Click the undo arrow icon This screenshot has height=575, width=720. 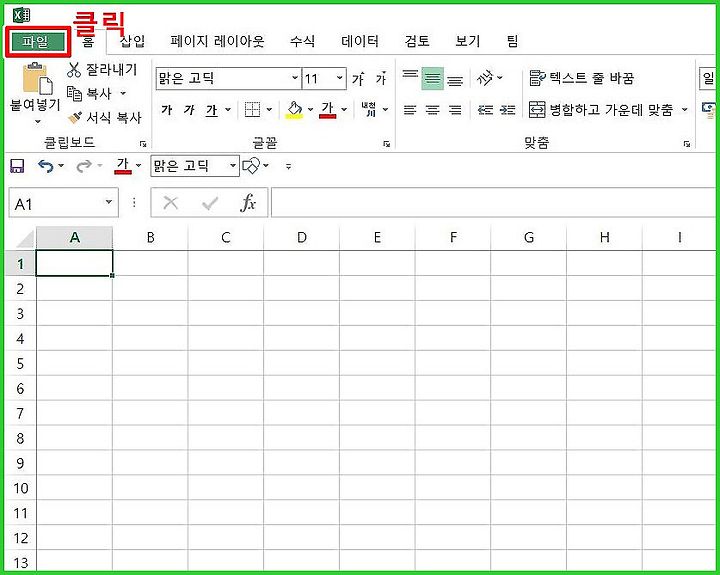(45, 166)
